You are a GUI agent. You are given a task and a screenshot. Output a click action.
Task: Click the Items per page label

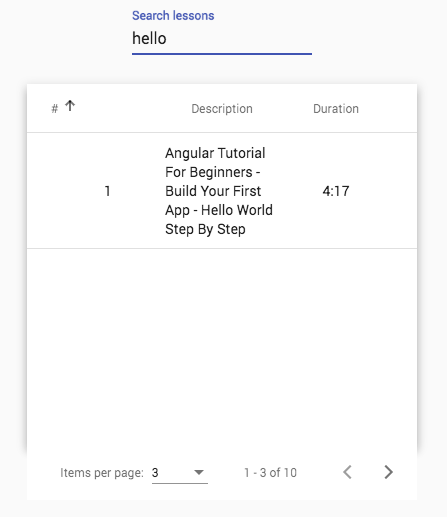point(102,473)
